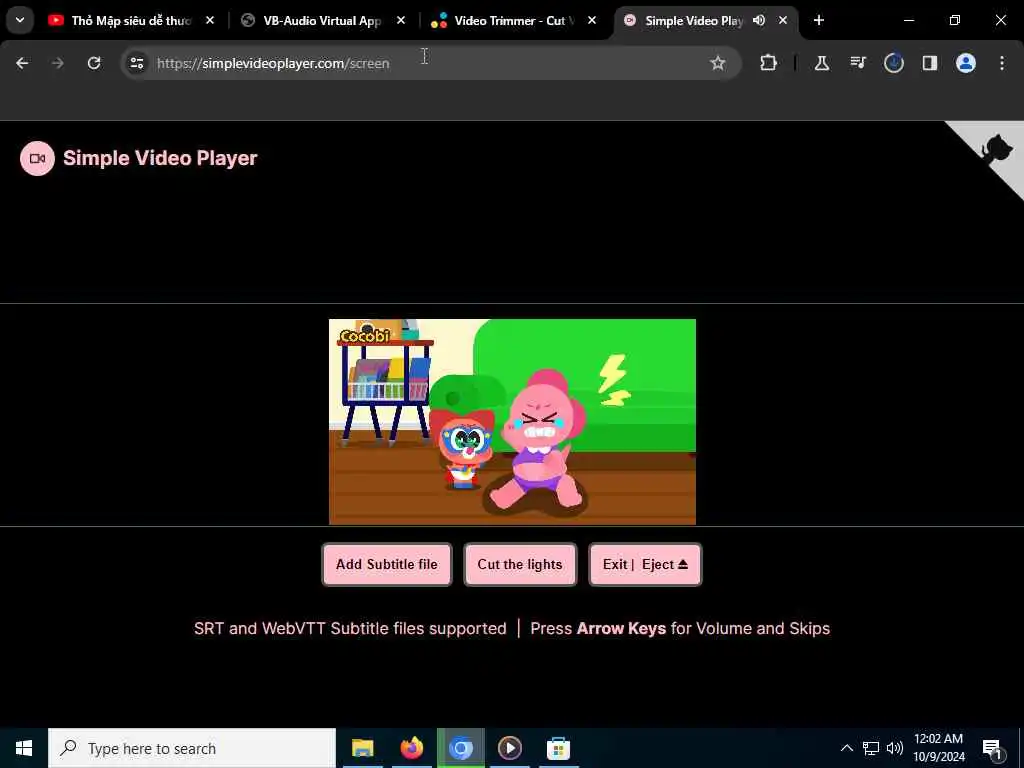The width and height of the screenshot is (1024, 768).
Task: Close the Video Trimmer tab
Action: [592, 21]
